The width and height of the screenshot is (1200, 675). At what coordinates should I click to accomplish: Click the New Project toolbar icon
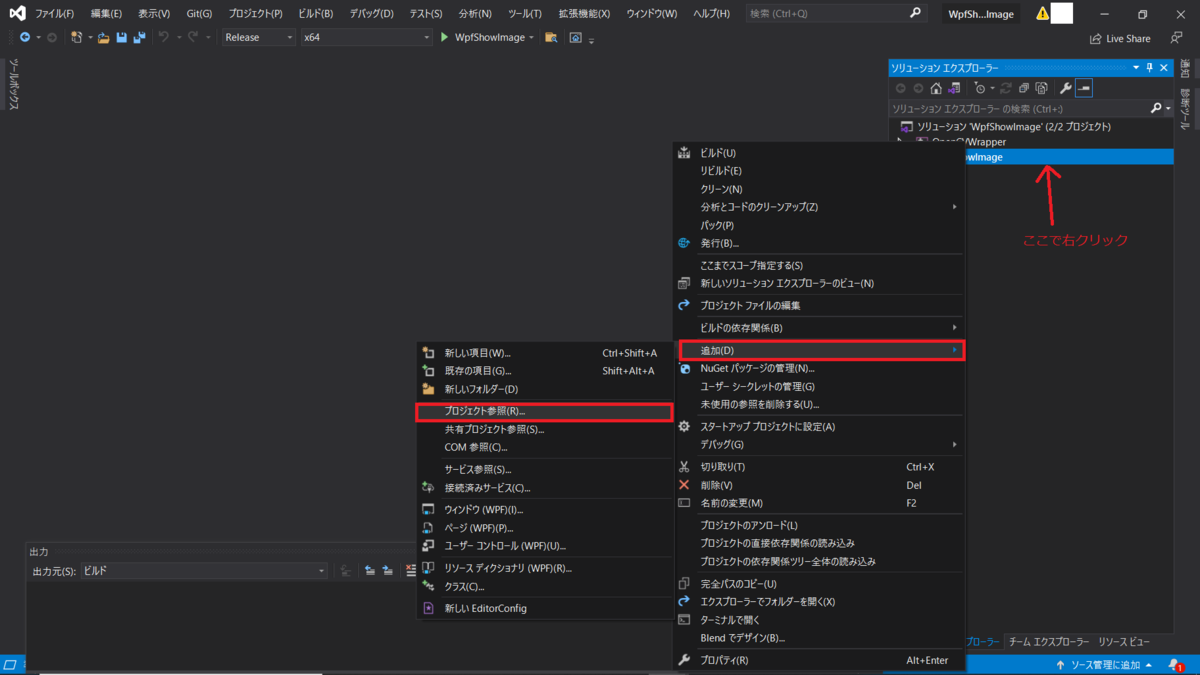76,37
